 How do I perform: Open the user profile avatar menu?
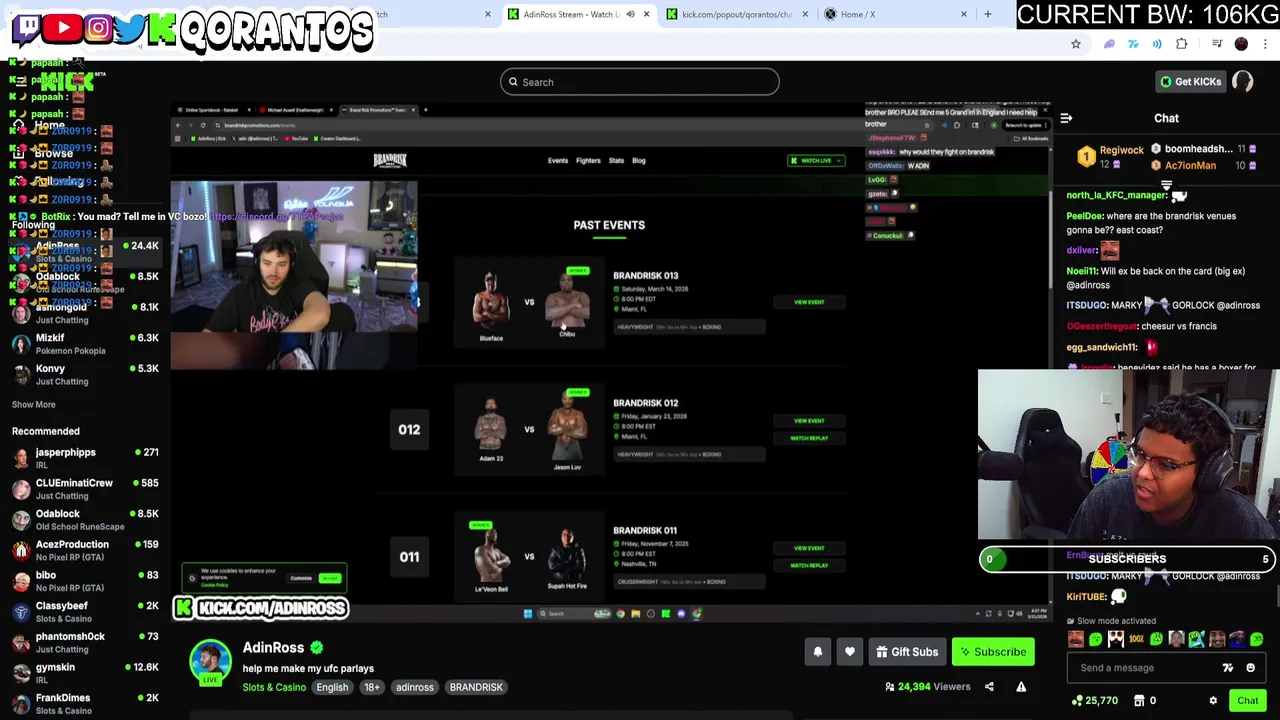tap(1243, 82)
